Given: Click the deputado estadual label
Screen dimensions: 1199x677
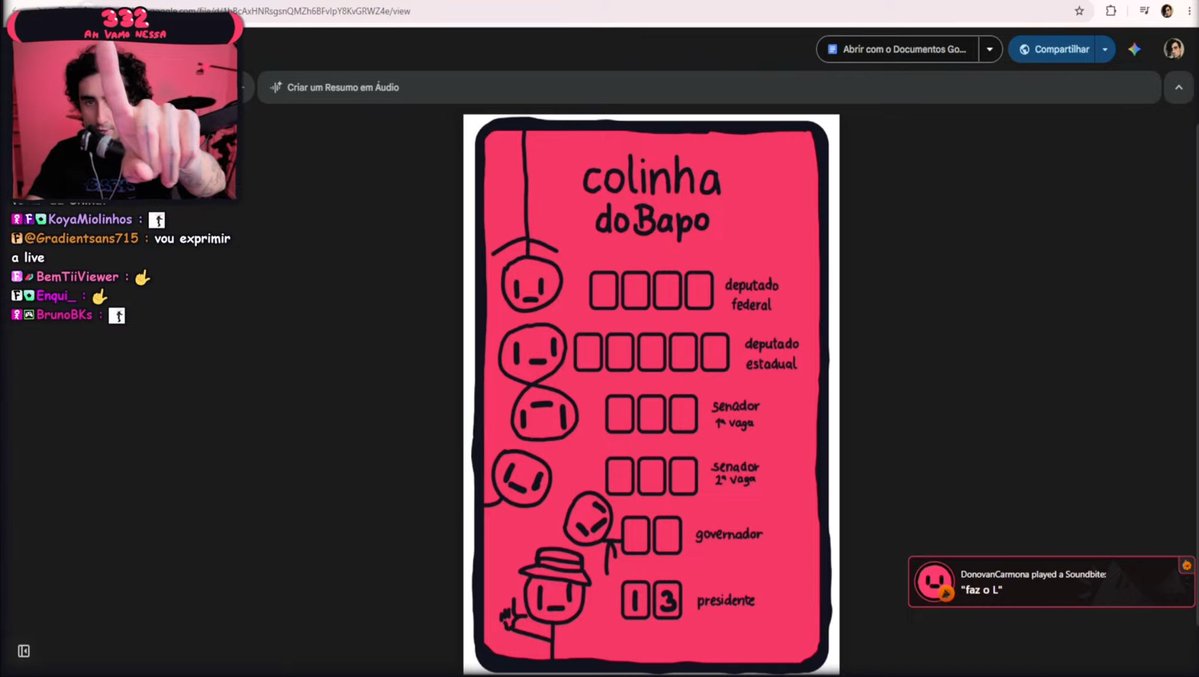Looking at the screenshot, I should point(772,353).
